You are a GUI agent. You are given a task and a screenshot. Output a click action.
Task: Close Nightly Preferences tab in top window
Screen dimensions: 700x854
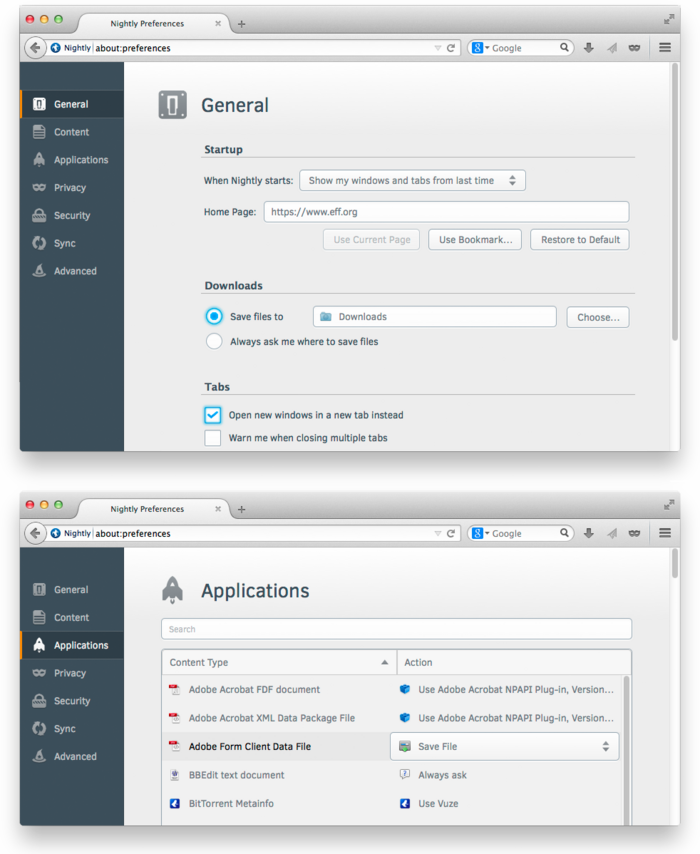coord(218,23)
